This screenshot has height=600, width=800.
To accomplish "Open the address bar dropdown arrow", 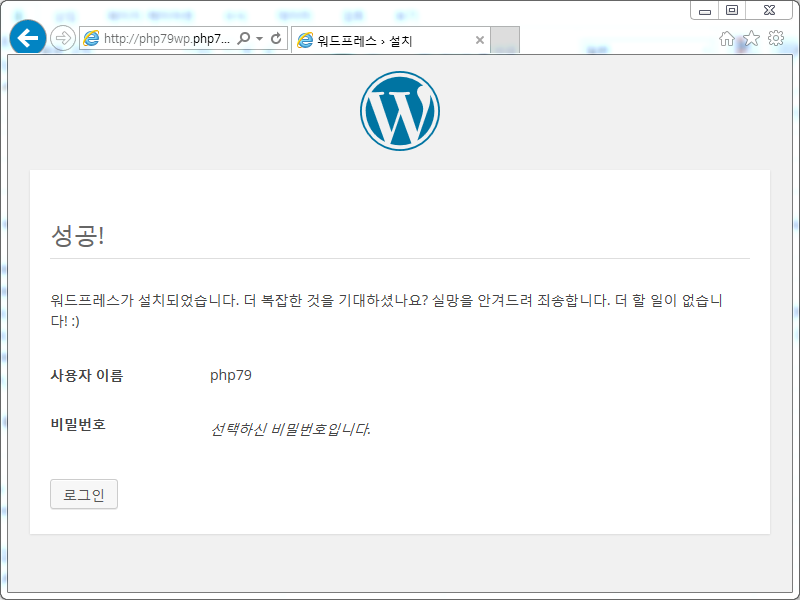I will [260, 39].
